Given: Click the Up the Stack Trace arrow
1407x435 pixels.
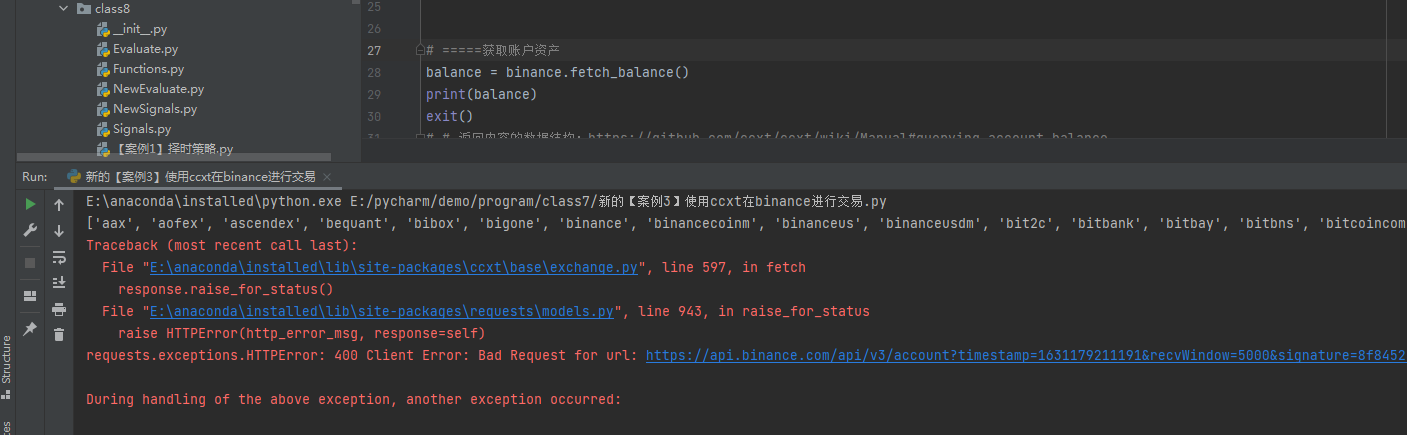Looking at the screenshot, I should point(59,205).
